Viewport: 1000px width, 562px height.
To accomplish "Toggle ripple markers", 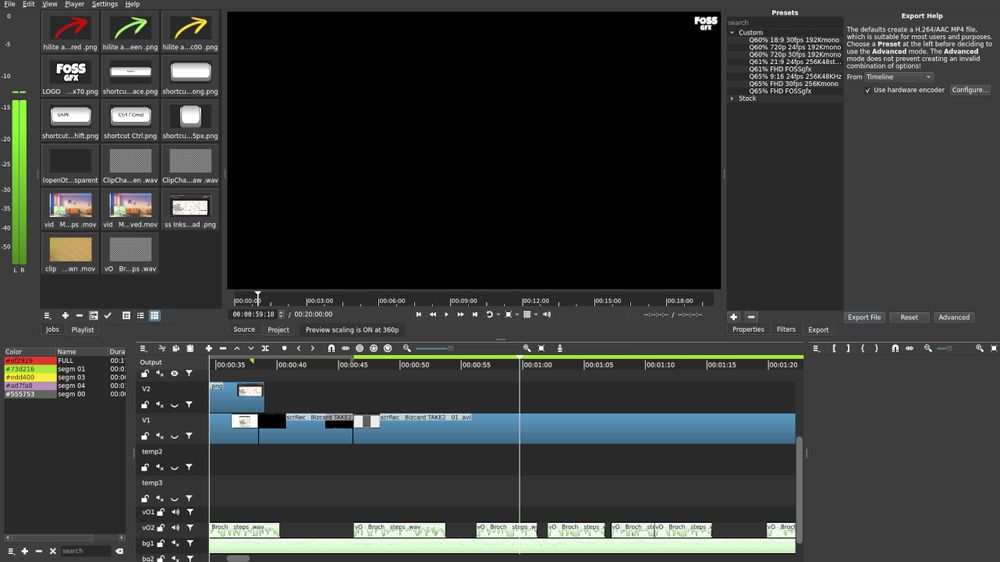I will [x=388, y=348].
